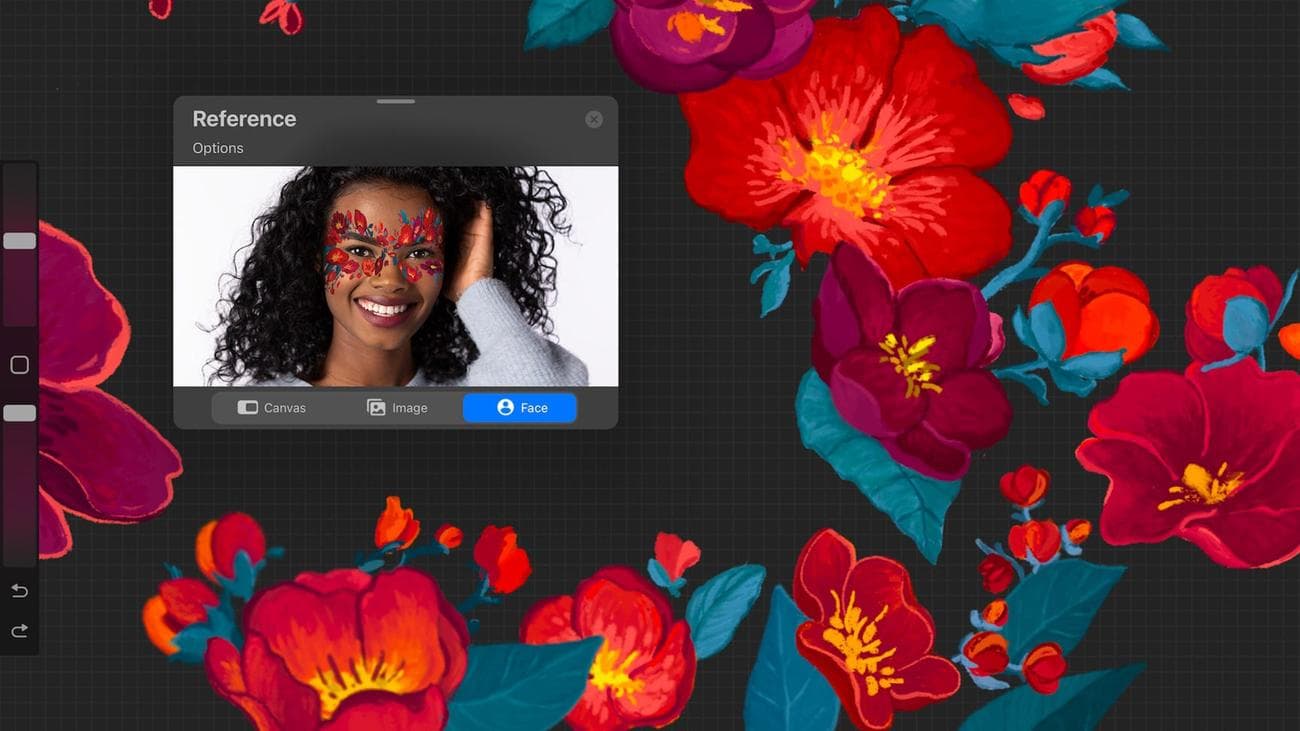1300x731 pixels.
Task: Click the top of the brush size track
Action: (x=19, y=175)
